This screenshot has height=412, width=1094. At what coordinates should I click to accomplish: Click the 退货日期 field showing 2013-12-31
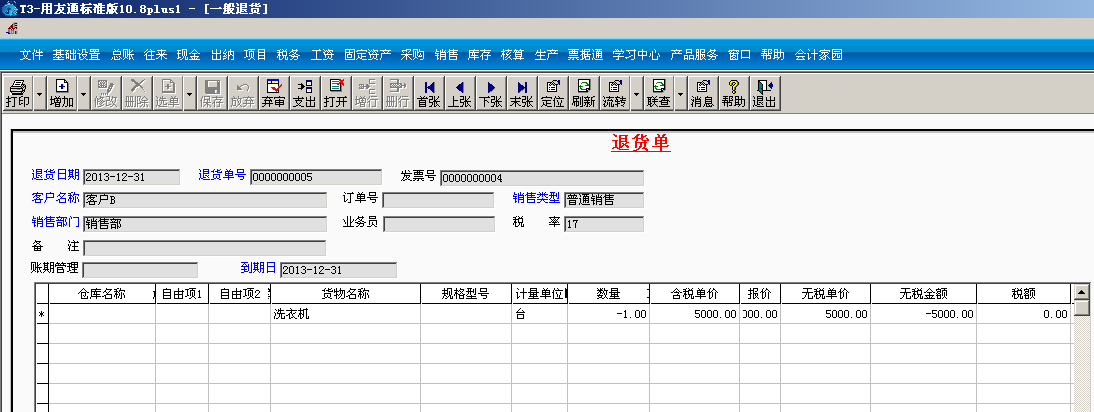pos(131,177)
